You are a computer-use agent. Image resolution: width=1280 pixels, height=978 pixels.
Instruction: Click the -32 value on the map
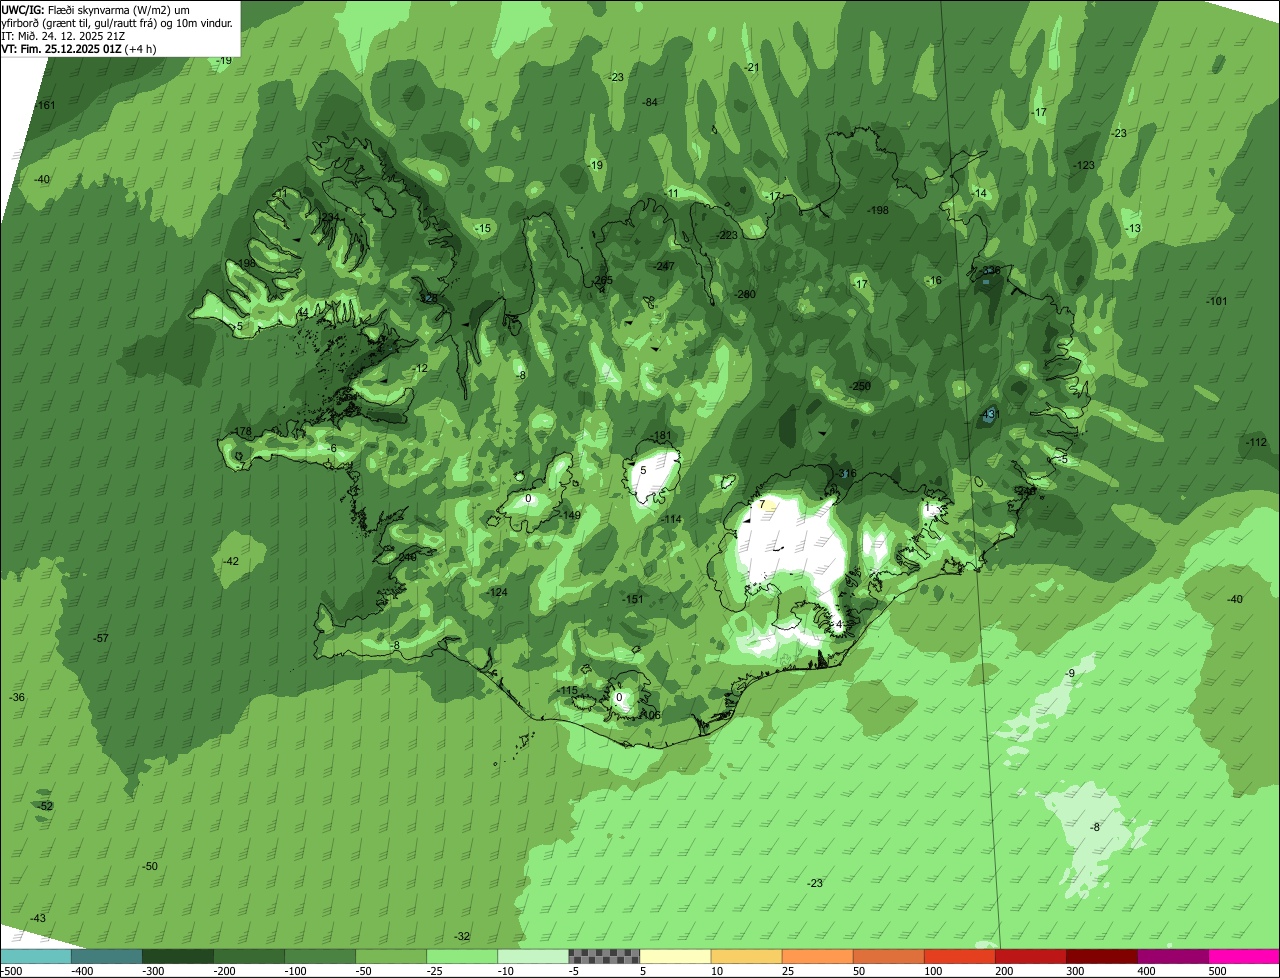[462, 936]
